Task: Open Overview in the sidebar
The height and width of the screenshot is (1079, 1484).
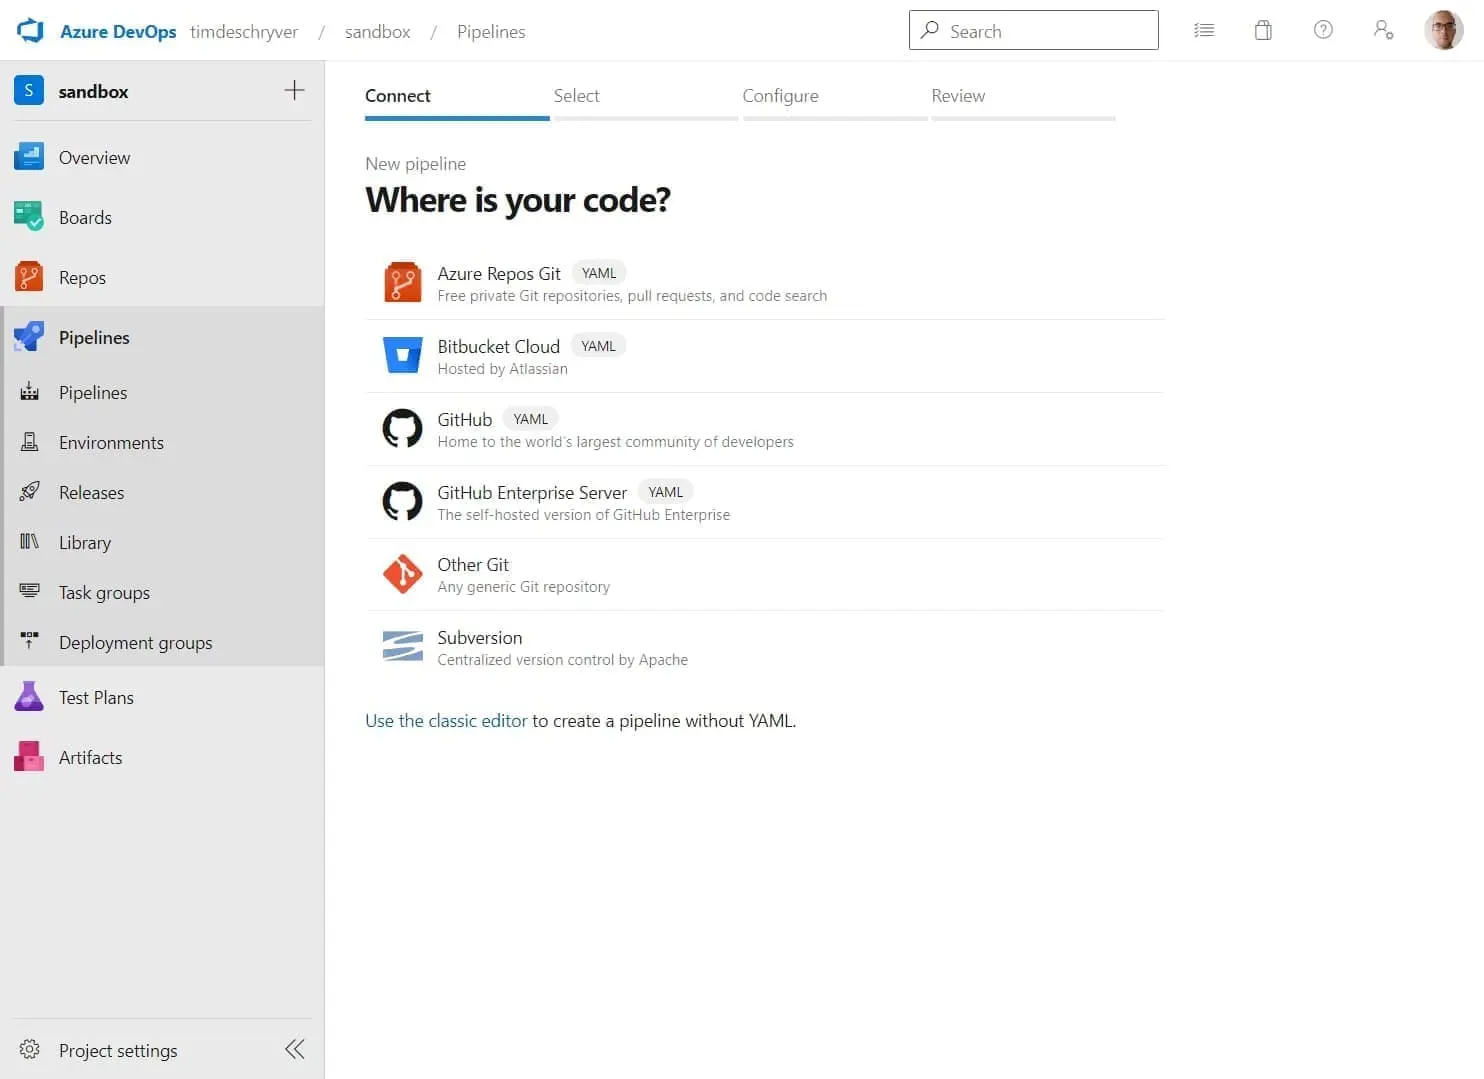Action: coord(162,157)
